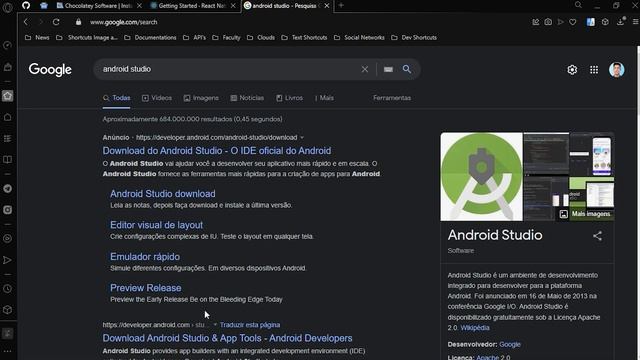Open Google settings gear
This screenshot has width=640, height=360.
click(x=572, y=70)
